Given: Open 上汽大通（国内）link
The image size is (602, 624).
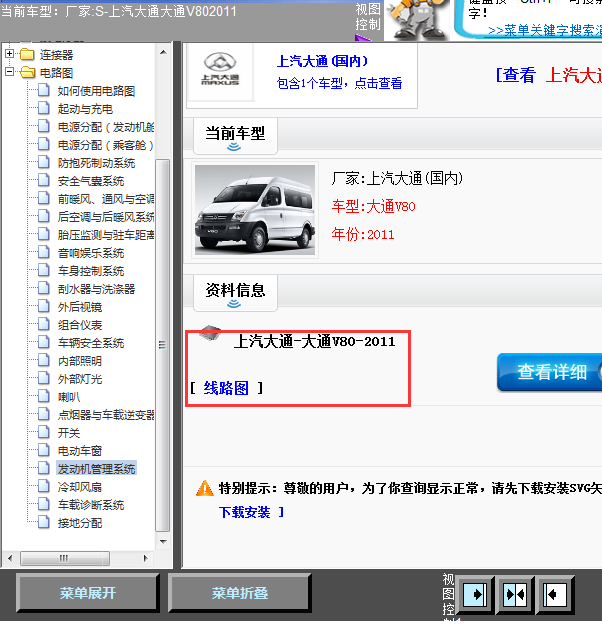Looking at the screenshot, I should [322, 61].
